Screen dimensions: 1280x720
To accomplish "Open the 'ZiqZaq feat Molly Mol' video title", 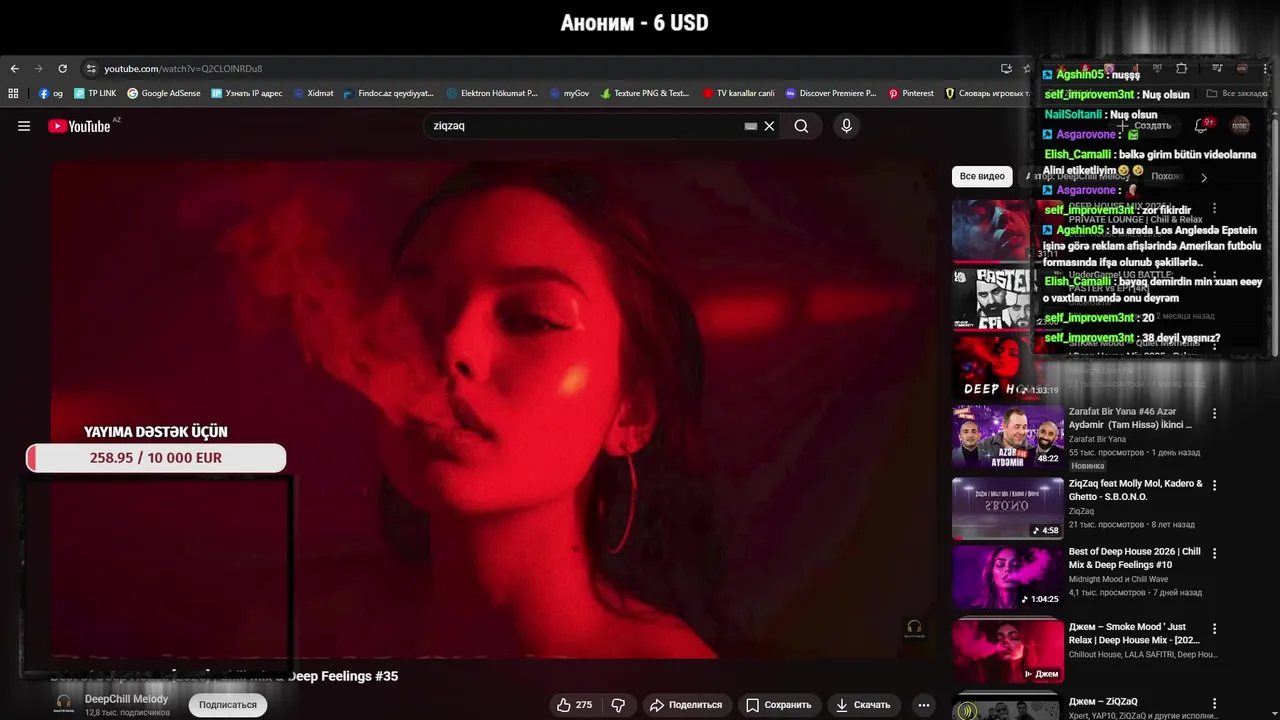I will (x=1136, y=490).
